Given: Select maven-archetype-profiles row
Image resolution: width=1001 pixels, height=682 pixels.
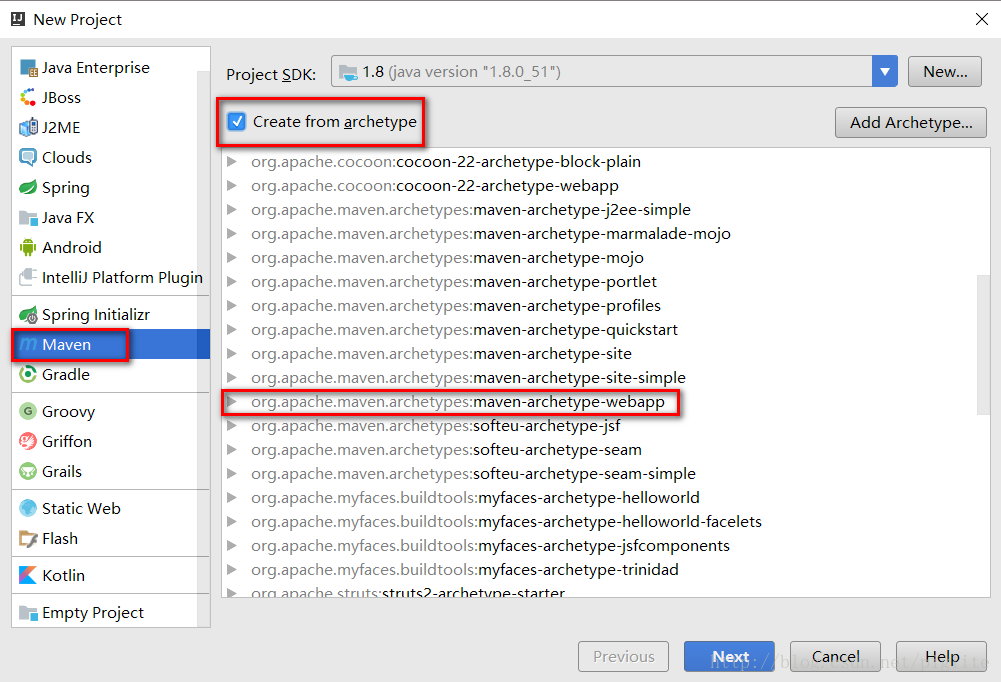Looking at the screenshot, I should [606, 306].
